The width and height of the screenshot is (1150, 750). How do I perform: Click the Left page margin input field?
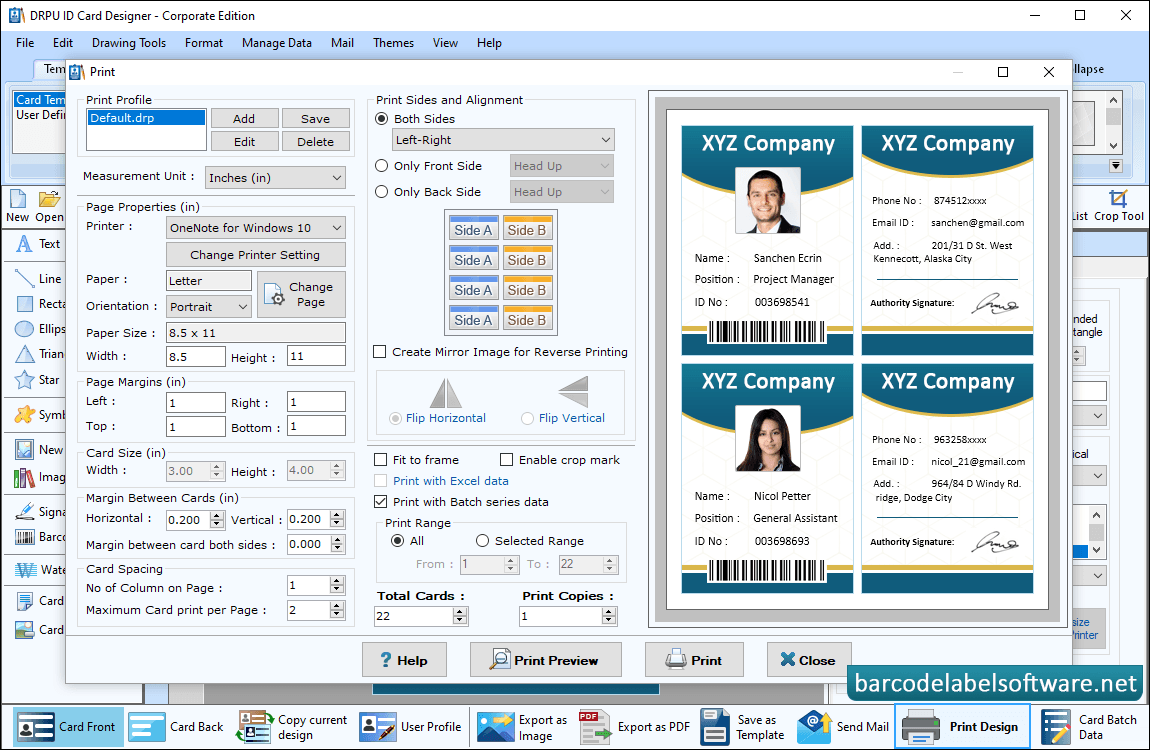196,402
